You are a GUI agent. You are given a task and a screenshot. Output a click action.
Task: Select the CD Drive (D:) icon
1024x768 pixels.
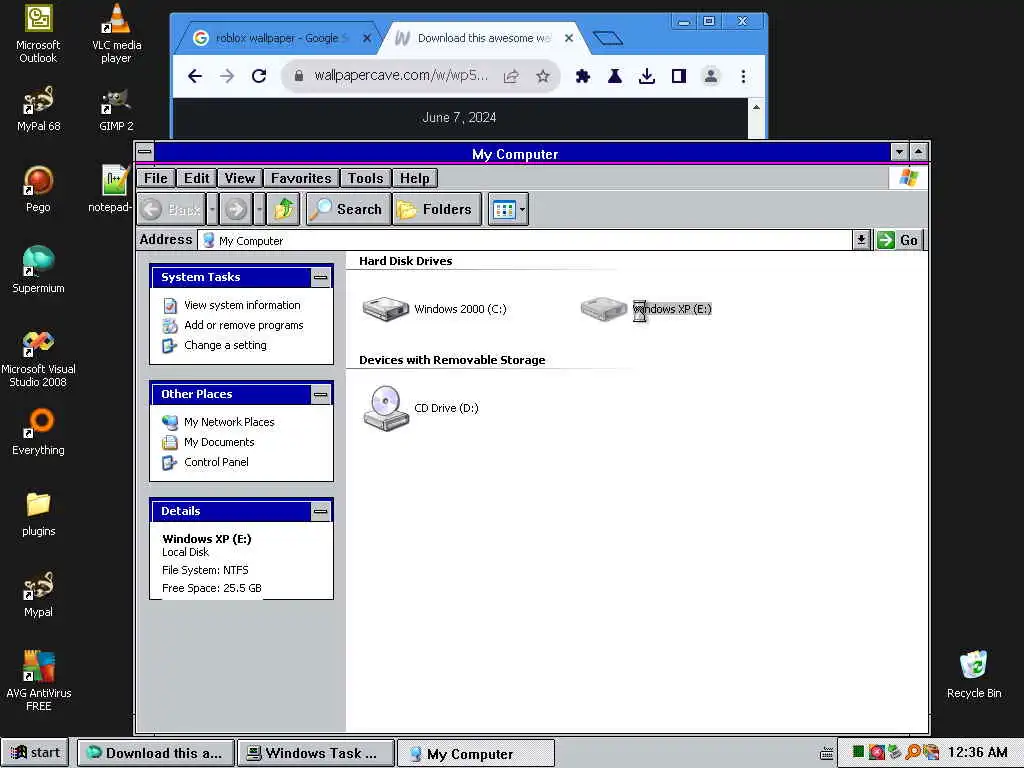point(386,408)
